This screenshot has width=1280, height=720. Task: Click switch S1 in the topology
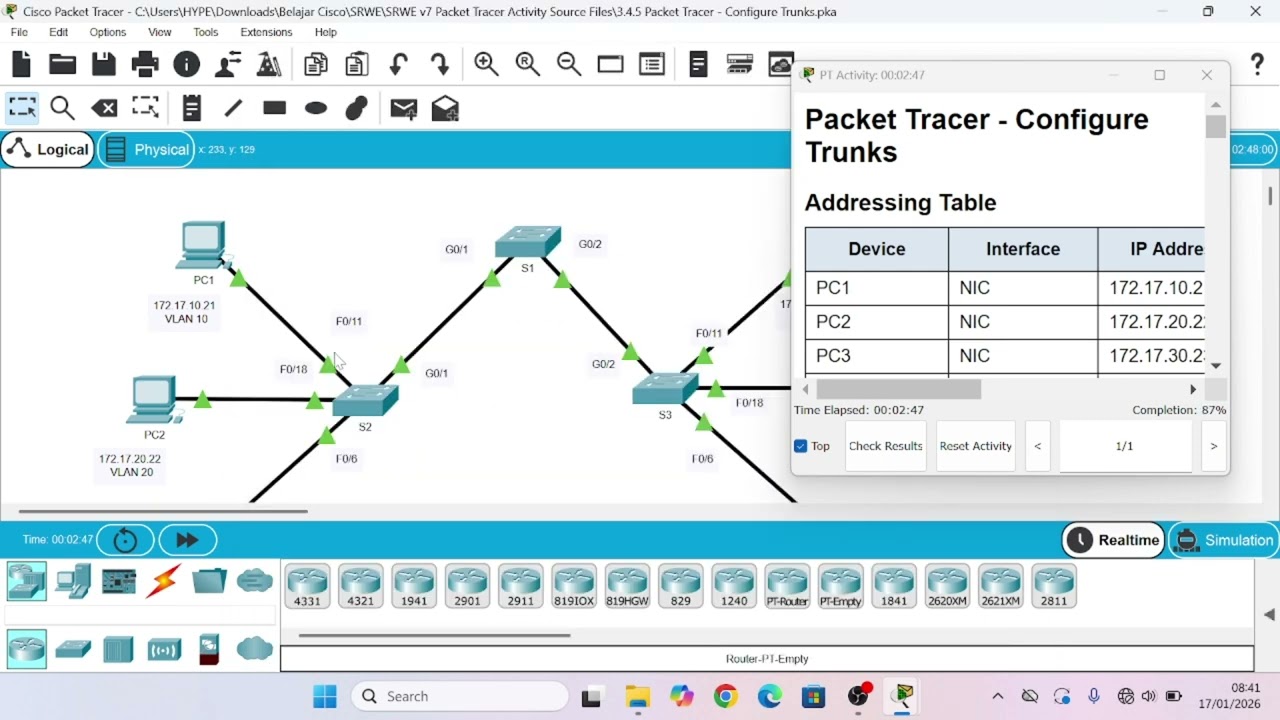[528, 243]
